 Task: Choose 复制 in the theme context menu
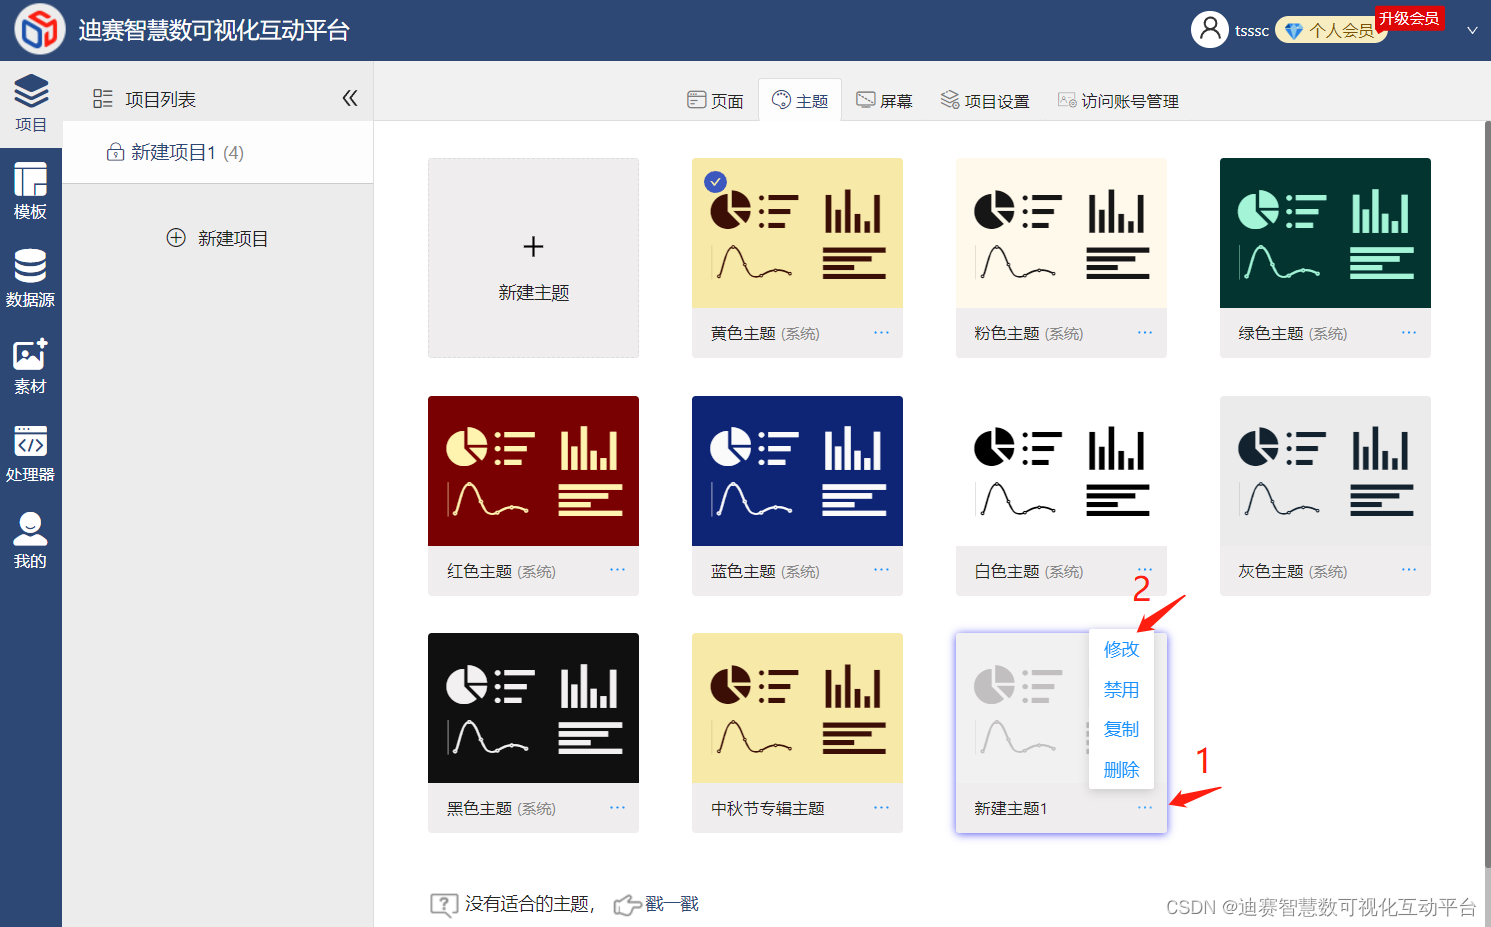(1121, 729)
